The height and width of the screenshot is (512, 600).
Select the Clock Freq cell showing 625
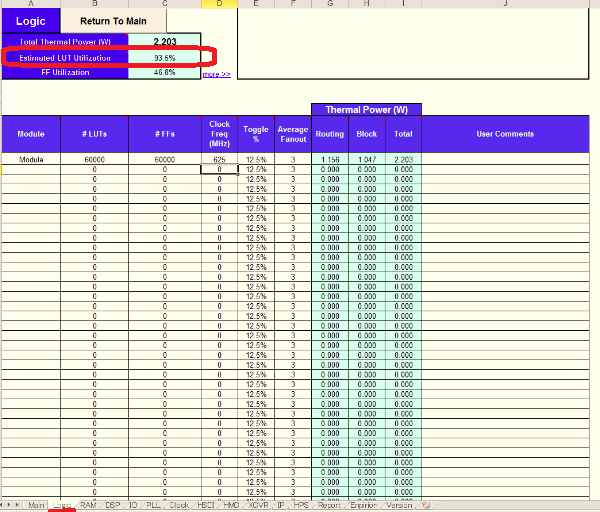point(219,160)
